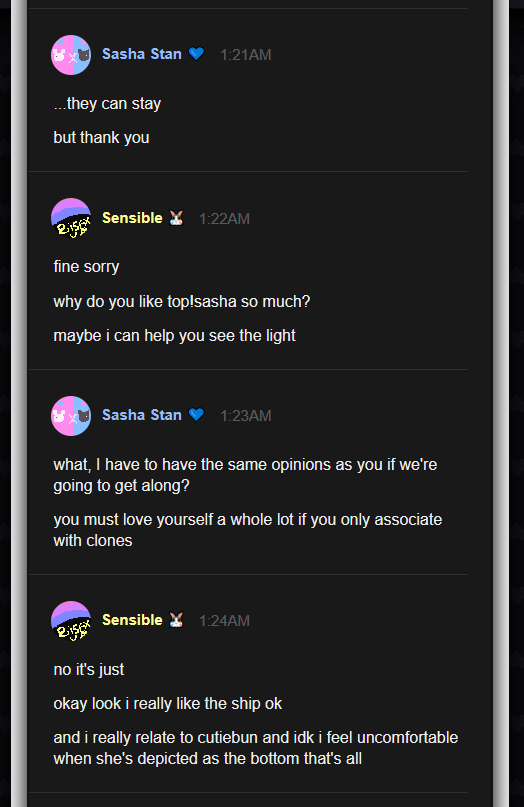This screenshot has height=807, width=524.
Task: Click the bunny emoji icon by the 1:22AM post
Action: [x=177, y=218]
